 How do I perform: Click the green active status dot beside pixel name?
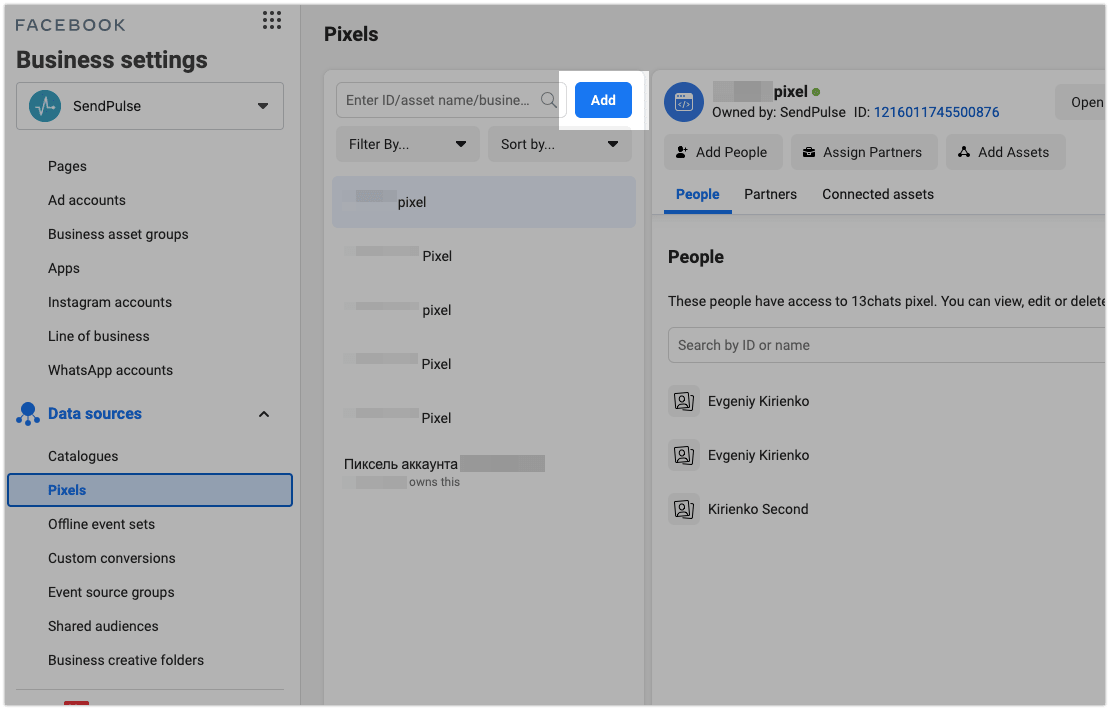pos(816,92)
